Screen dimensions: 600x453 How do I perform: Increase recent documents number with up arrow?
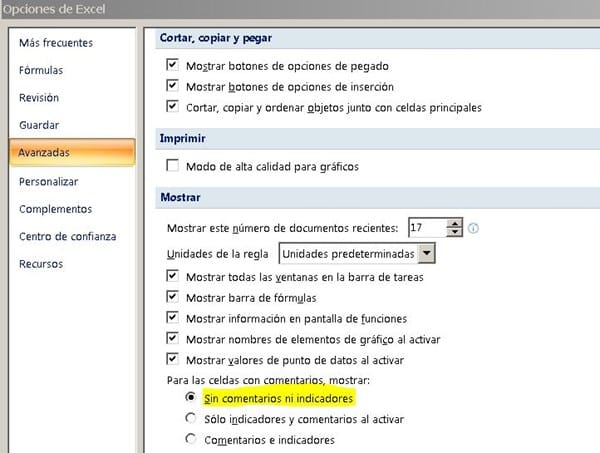pyautogui.click(x=455, y=223)
